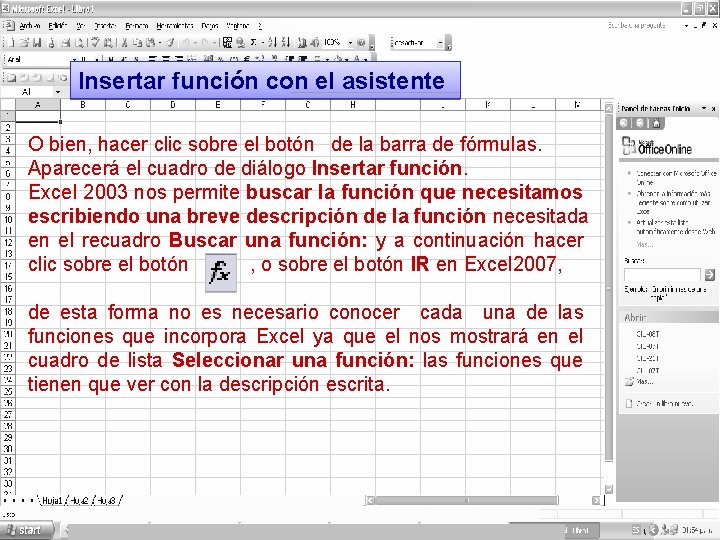The width and height of the screenshot is (720, 540).
Task: Toggle Align Left formatting
Action: [x=153, y=59]
